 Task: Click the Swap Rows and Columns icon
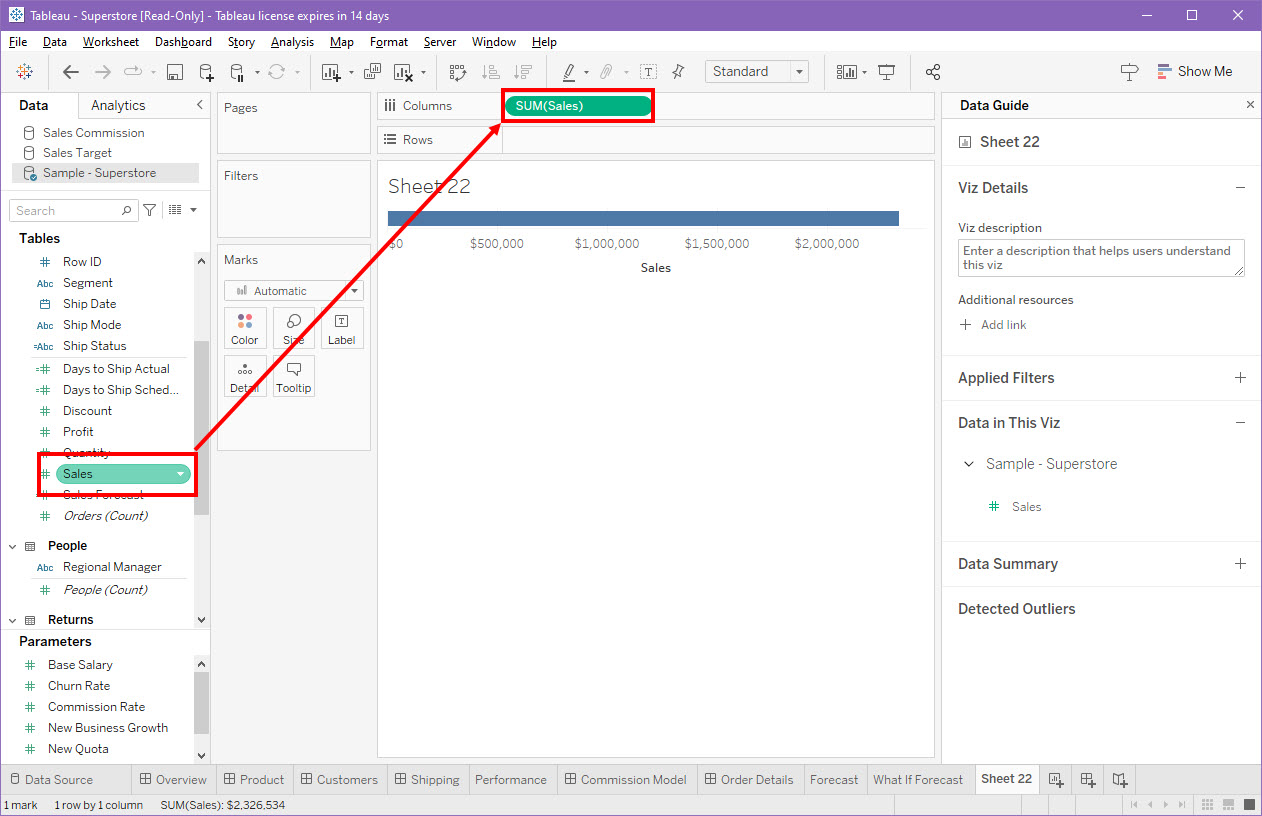point(458,72)
